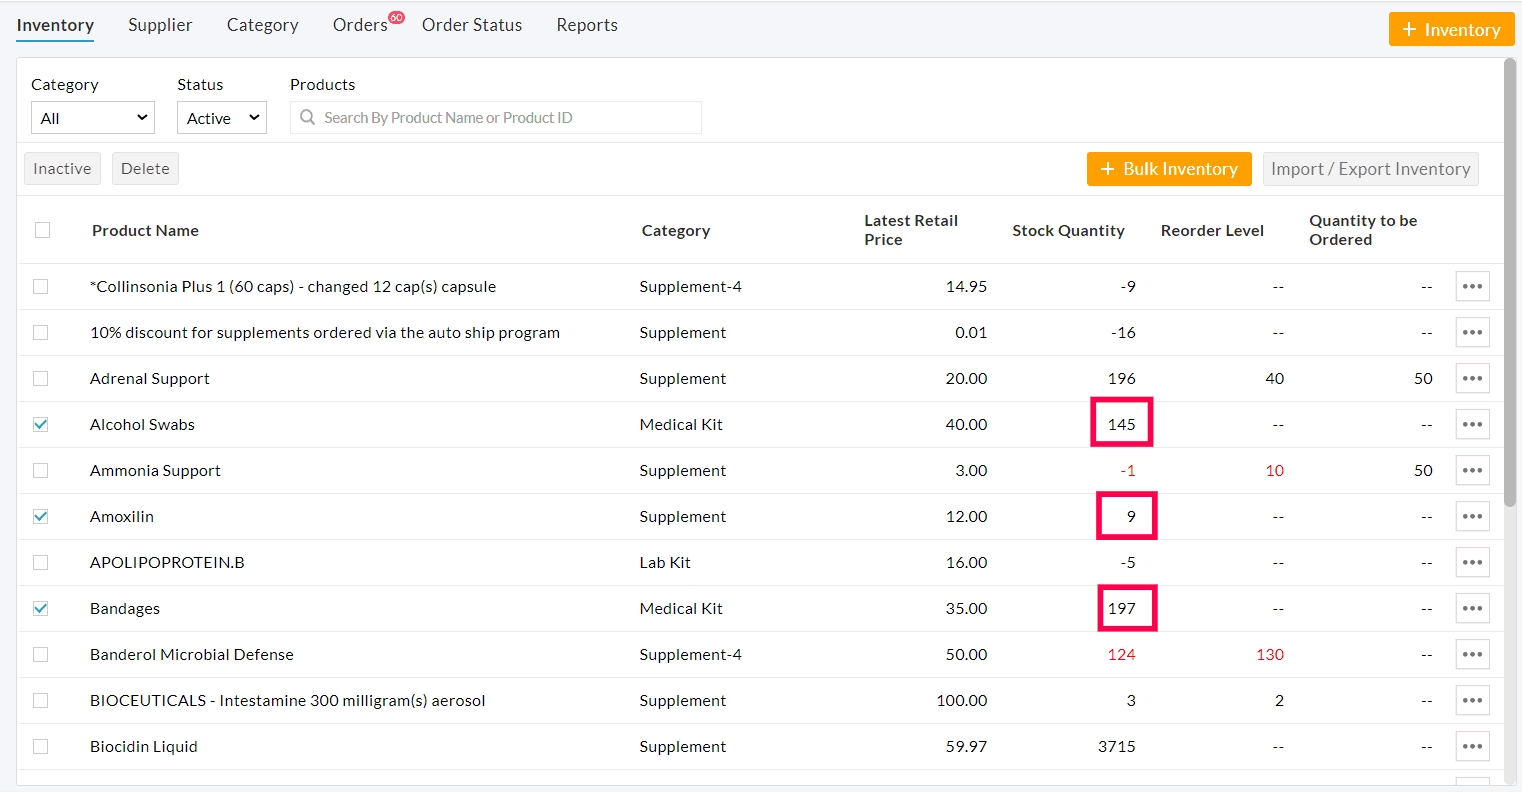Open the Status dropdown set to Active
Screen dimensions: 1522x792
(x=221, y=117)
